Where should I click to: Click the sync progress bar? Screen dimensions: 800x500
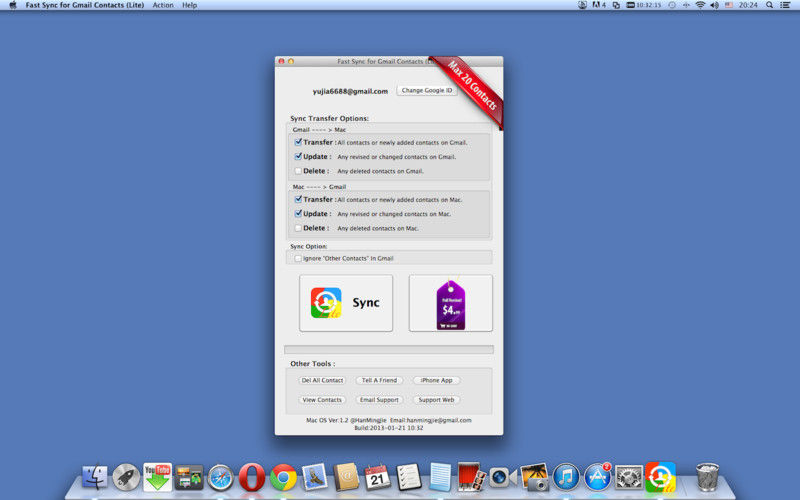[x=389, y=349]
